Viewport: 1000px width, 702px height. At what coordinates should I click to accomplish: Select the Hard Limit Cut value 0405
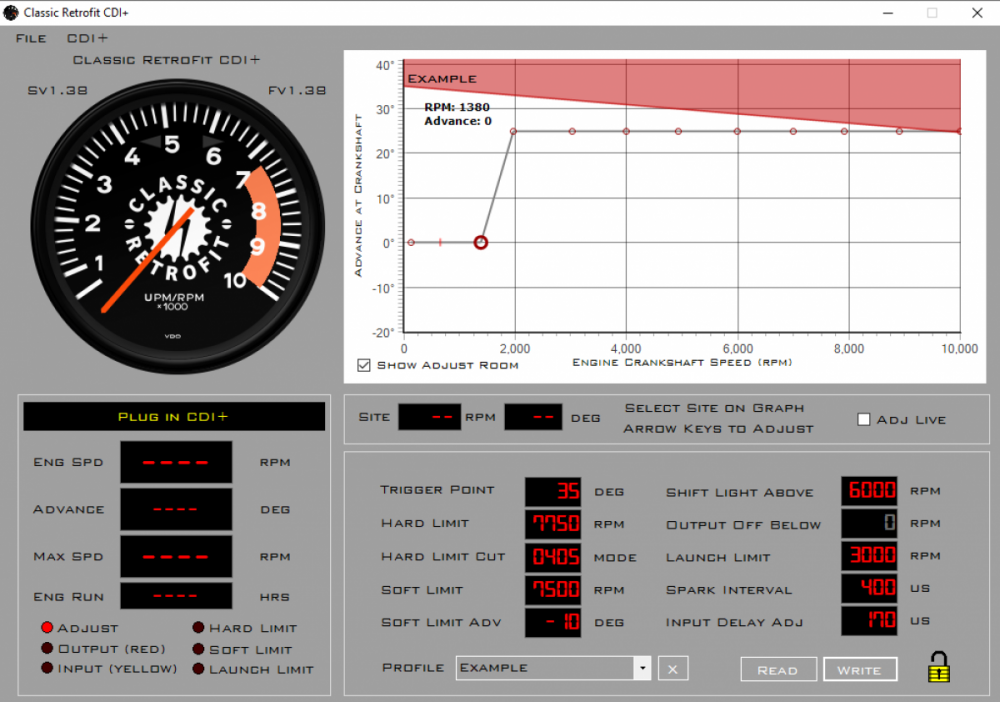pyautogui.click(x=553, y=557)
